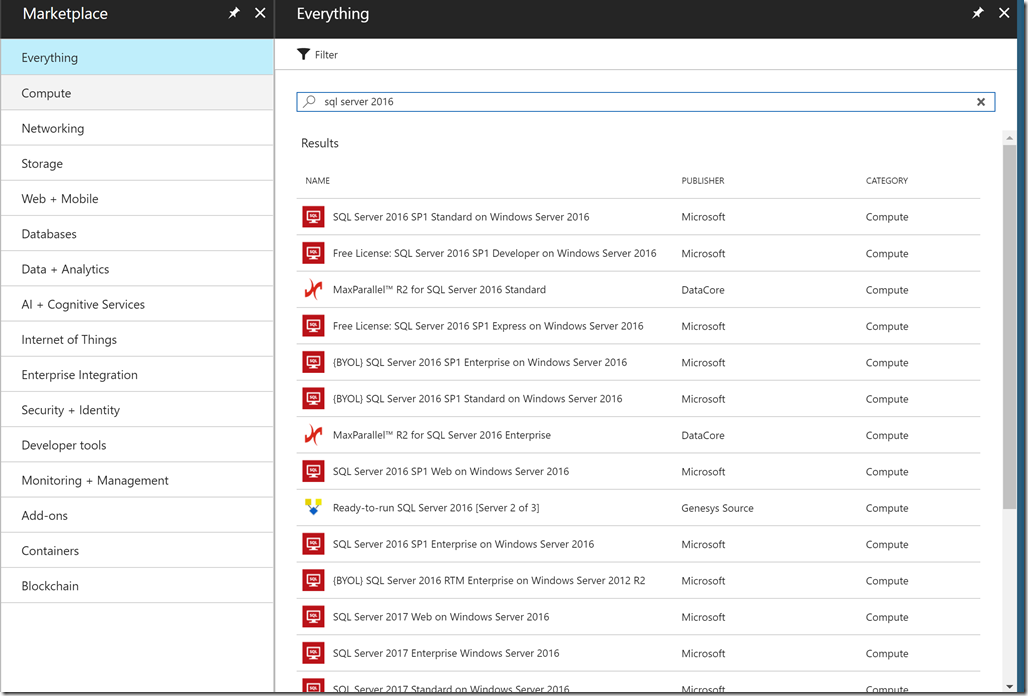Open Security + Identity category
This screenshot has width=1028, height=696.
coord(137,410)
